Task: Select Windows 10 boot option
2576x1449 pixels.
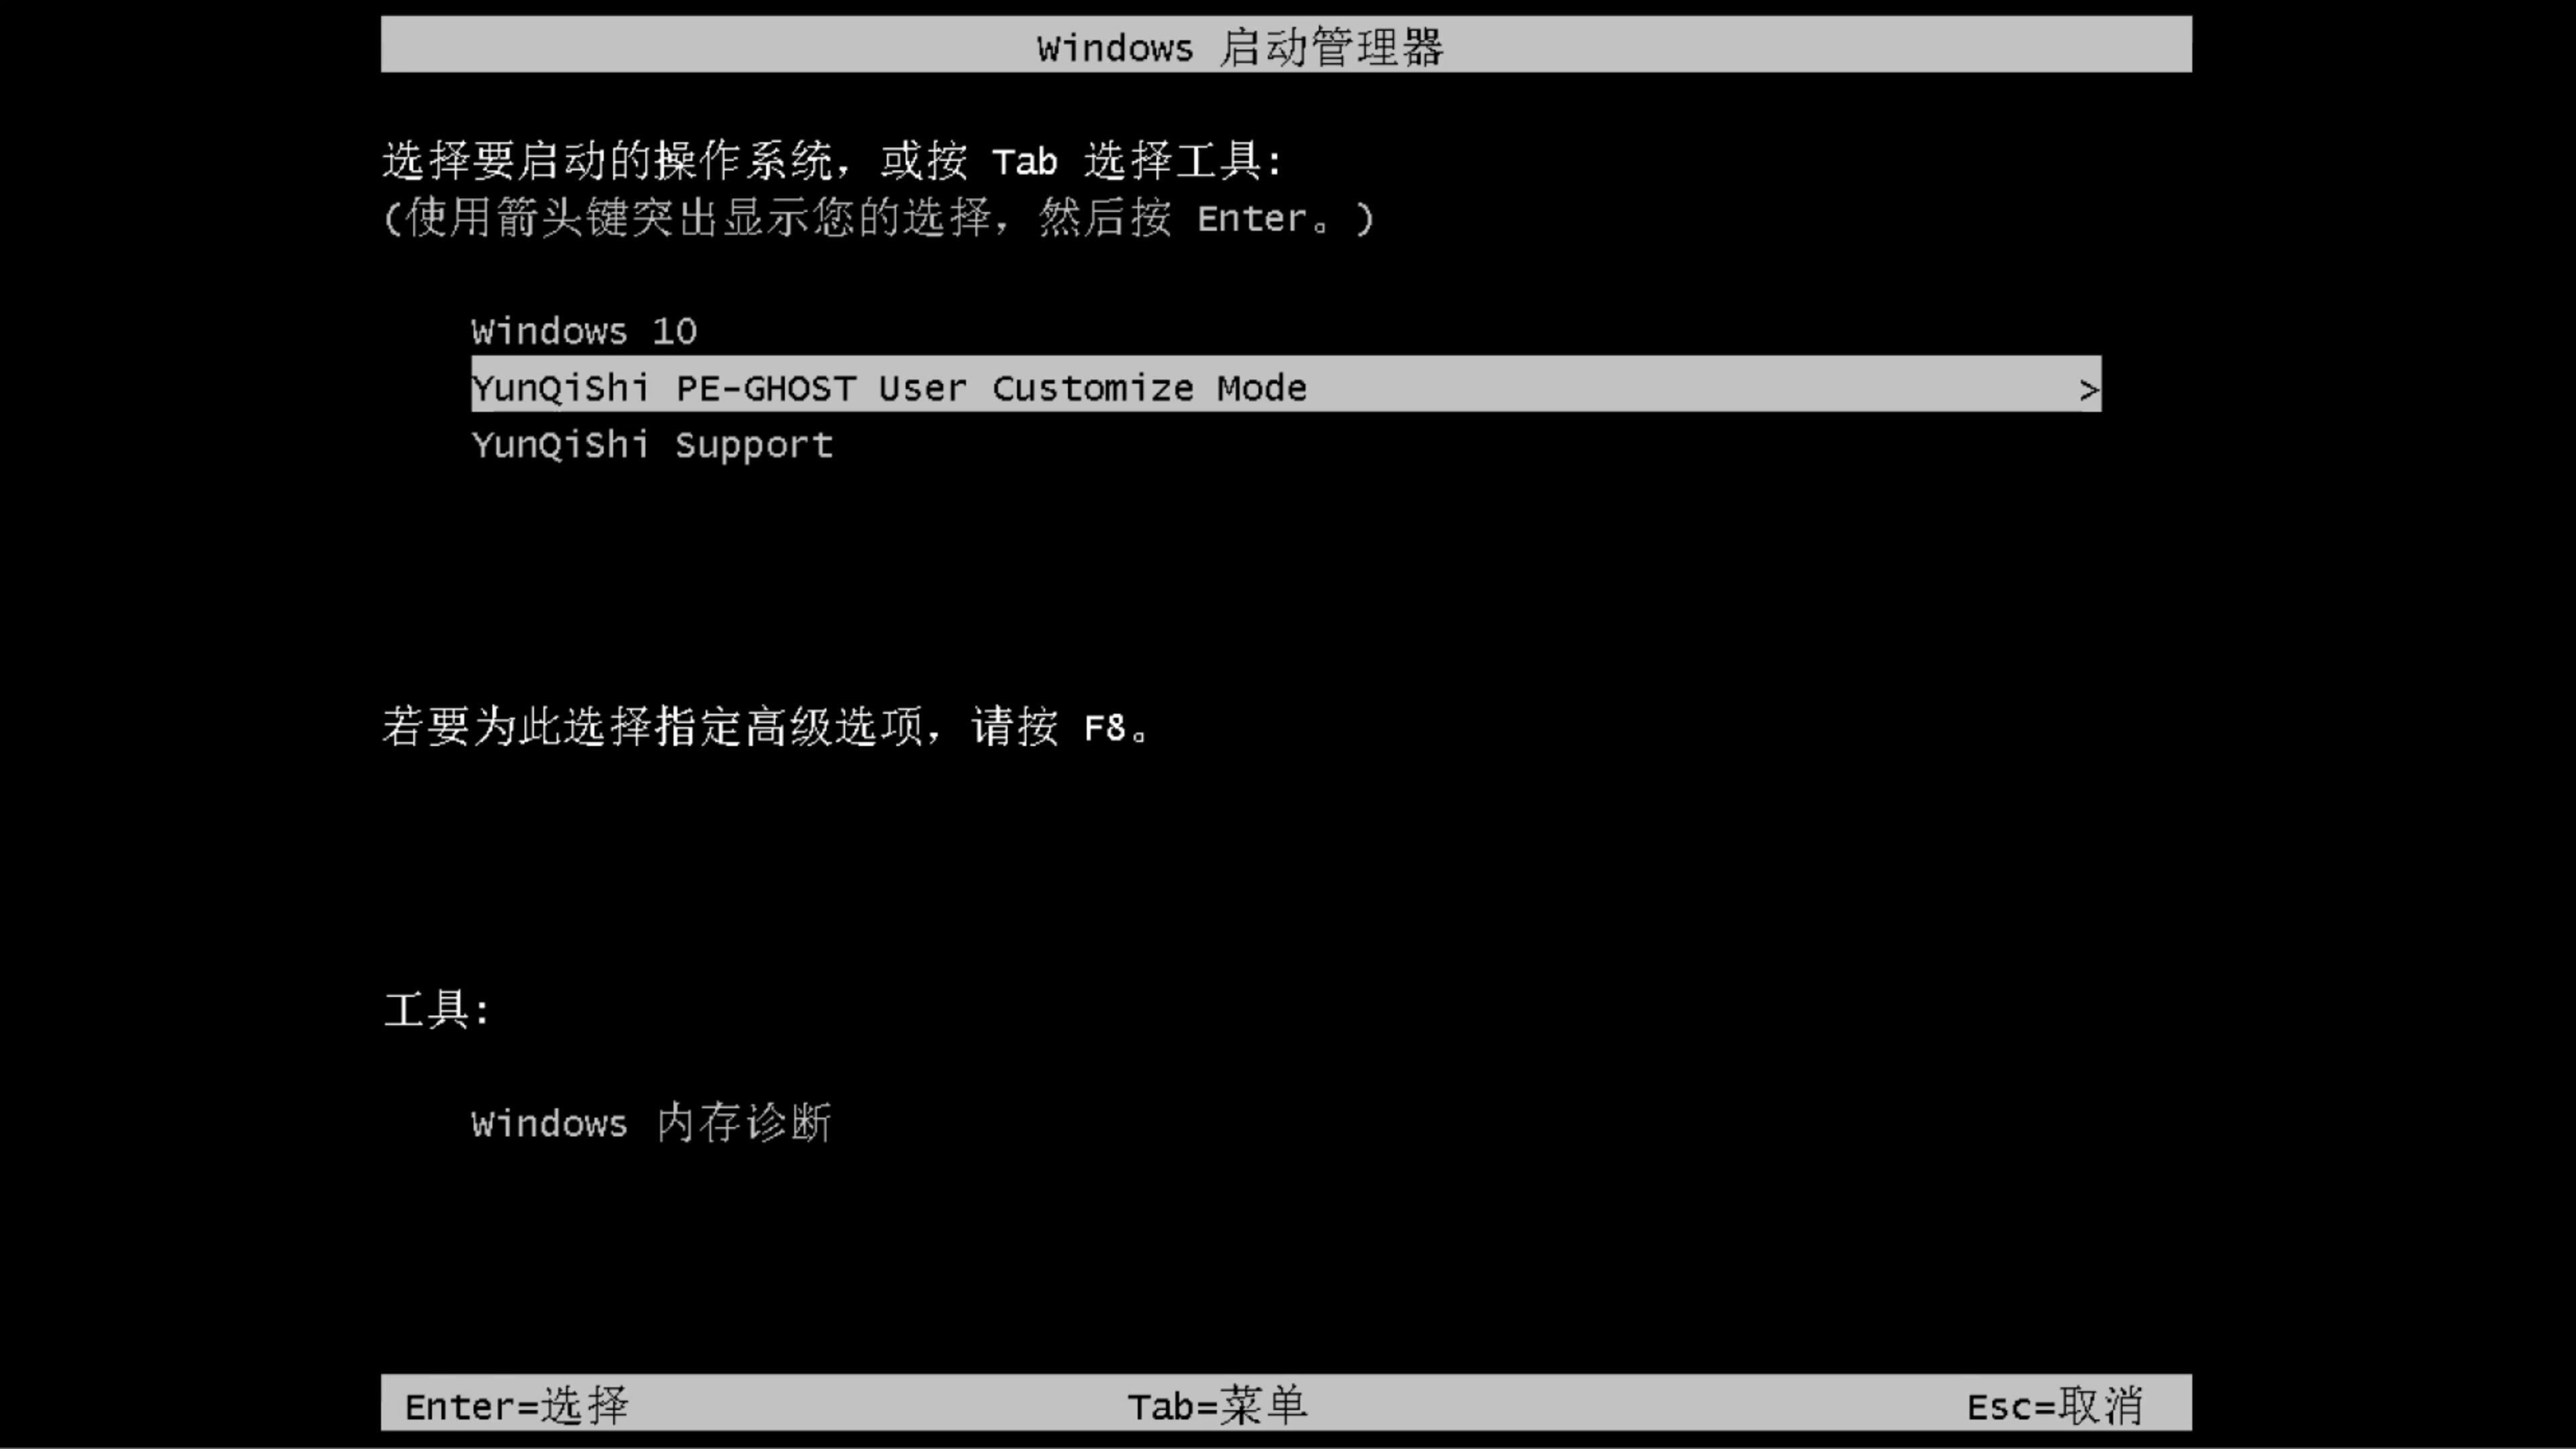Action: coord(582,331)
